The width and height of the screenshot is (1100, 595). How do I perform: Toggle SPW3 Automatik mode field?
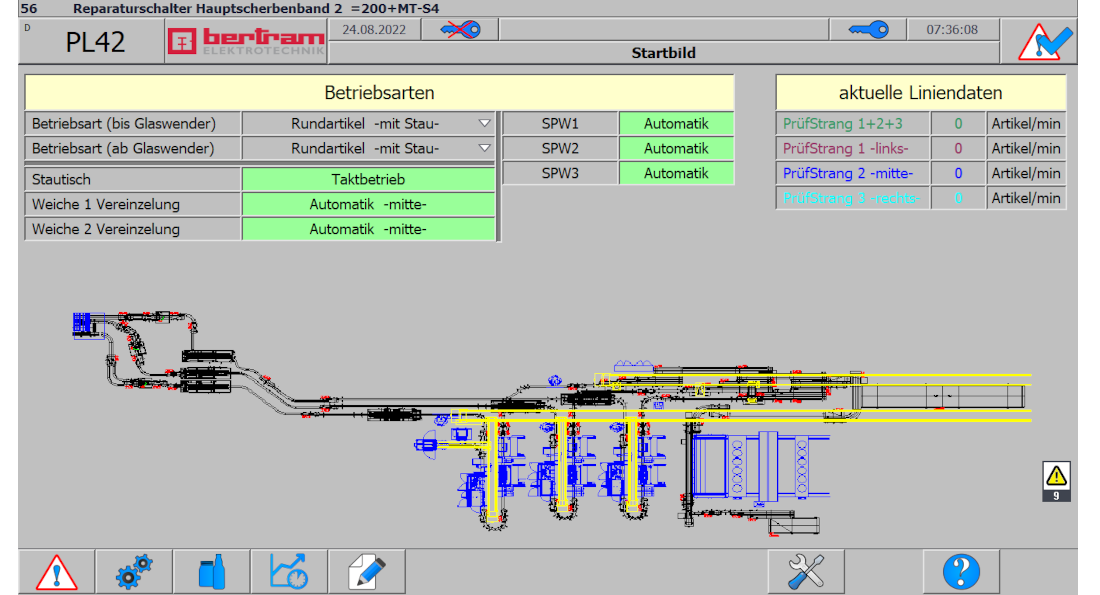click(x=676, y=173)
